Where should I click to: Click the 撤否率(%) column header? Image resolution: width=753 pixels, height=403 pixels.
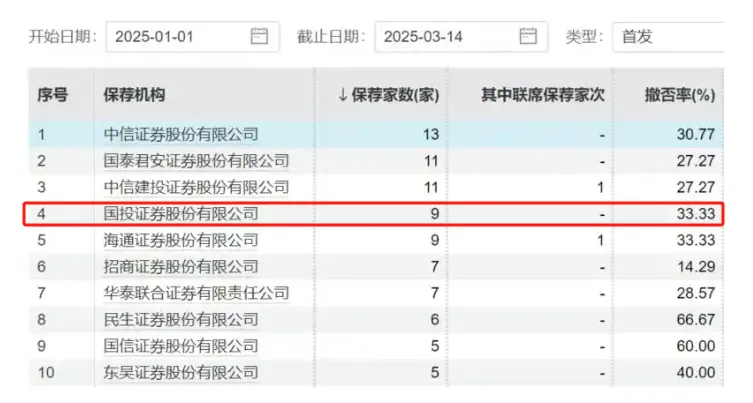[x=680, y=95]
